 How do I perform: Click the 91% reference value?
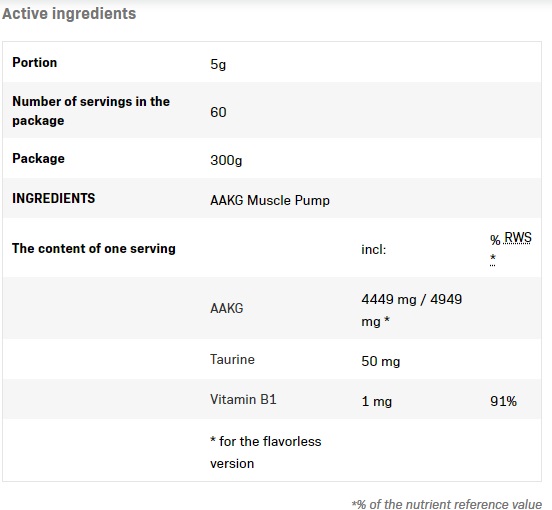coord(503,401)
